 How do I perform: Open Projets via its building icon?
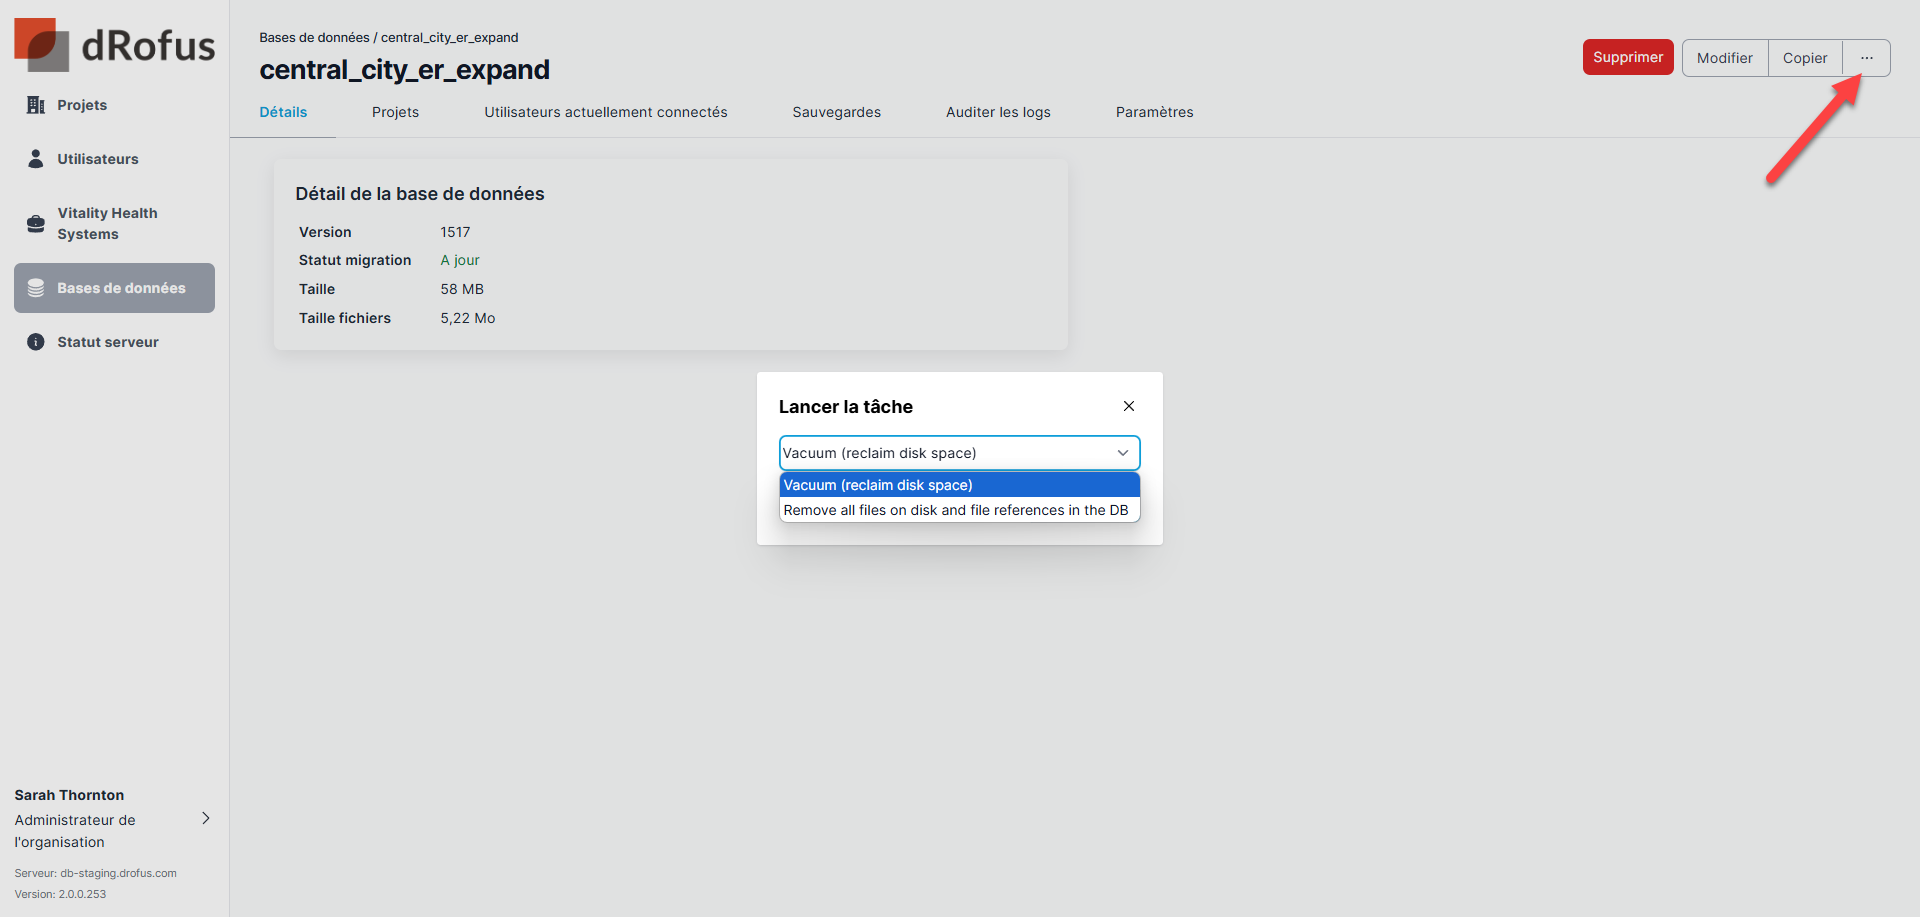[36, 105]
